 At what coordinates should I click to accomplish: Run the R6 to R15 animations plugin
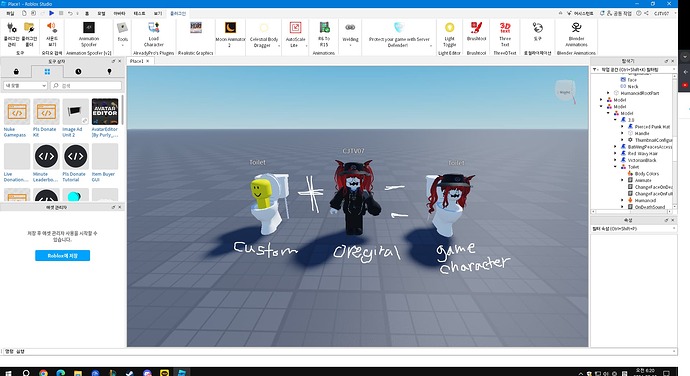324,34
